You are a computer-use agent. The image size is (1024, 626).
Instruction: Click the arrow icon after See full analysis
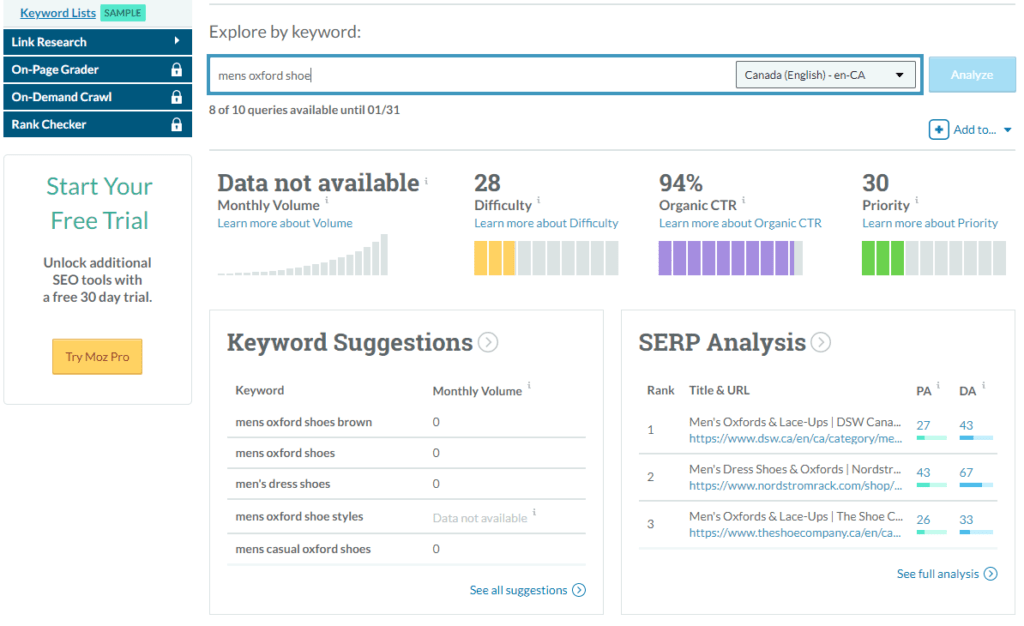[x=991, y=574]
